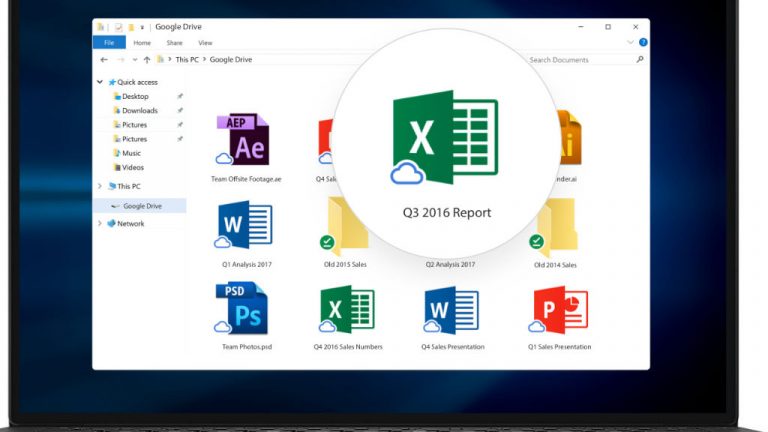This screenshot has height=432, width=768.
Task: Switch to the Home ribbon tab
Action: click(142, 43)
